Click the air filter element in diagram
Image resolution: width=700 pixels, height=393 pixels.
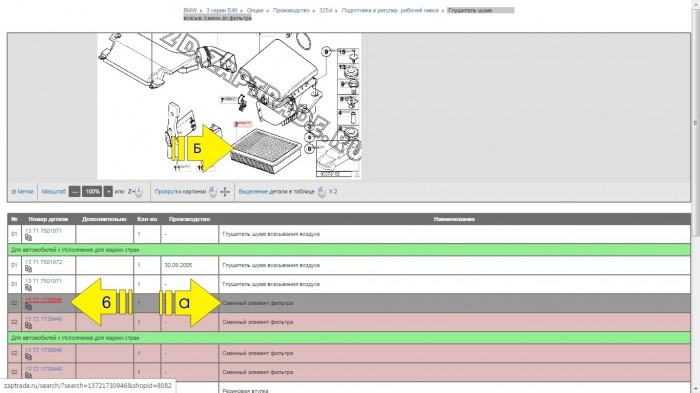point(267,152)
